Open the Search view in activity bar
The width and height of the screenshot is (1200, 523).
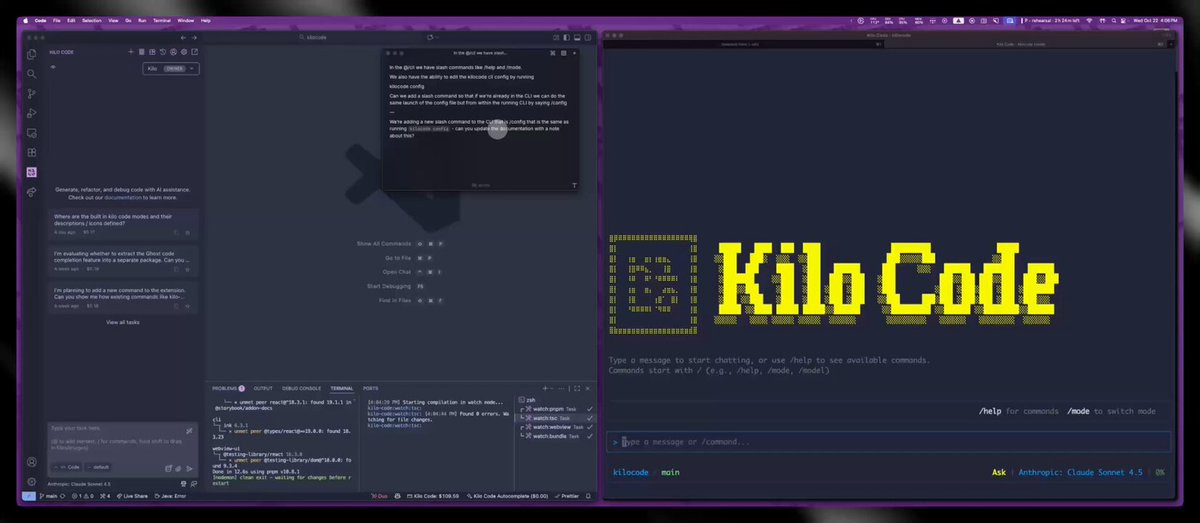(32, 73)
